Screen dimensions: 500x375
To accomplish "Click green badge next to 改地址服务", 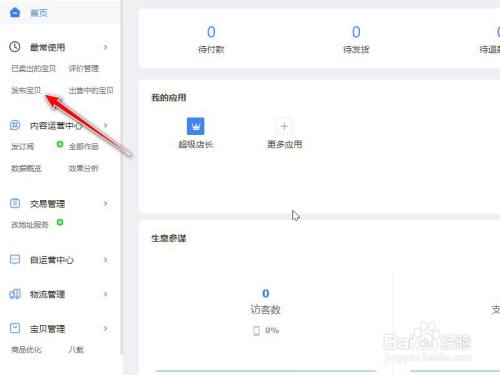I will pos(60,222).
